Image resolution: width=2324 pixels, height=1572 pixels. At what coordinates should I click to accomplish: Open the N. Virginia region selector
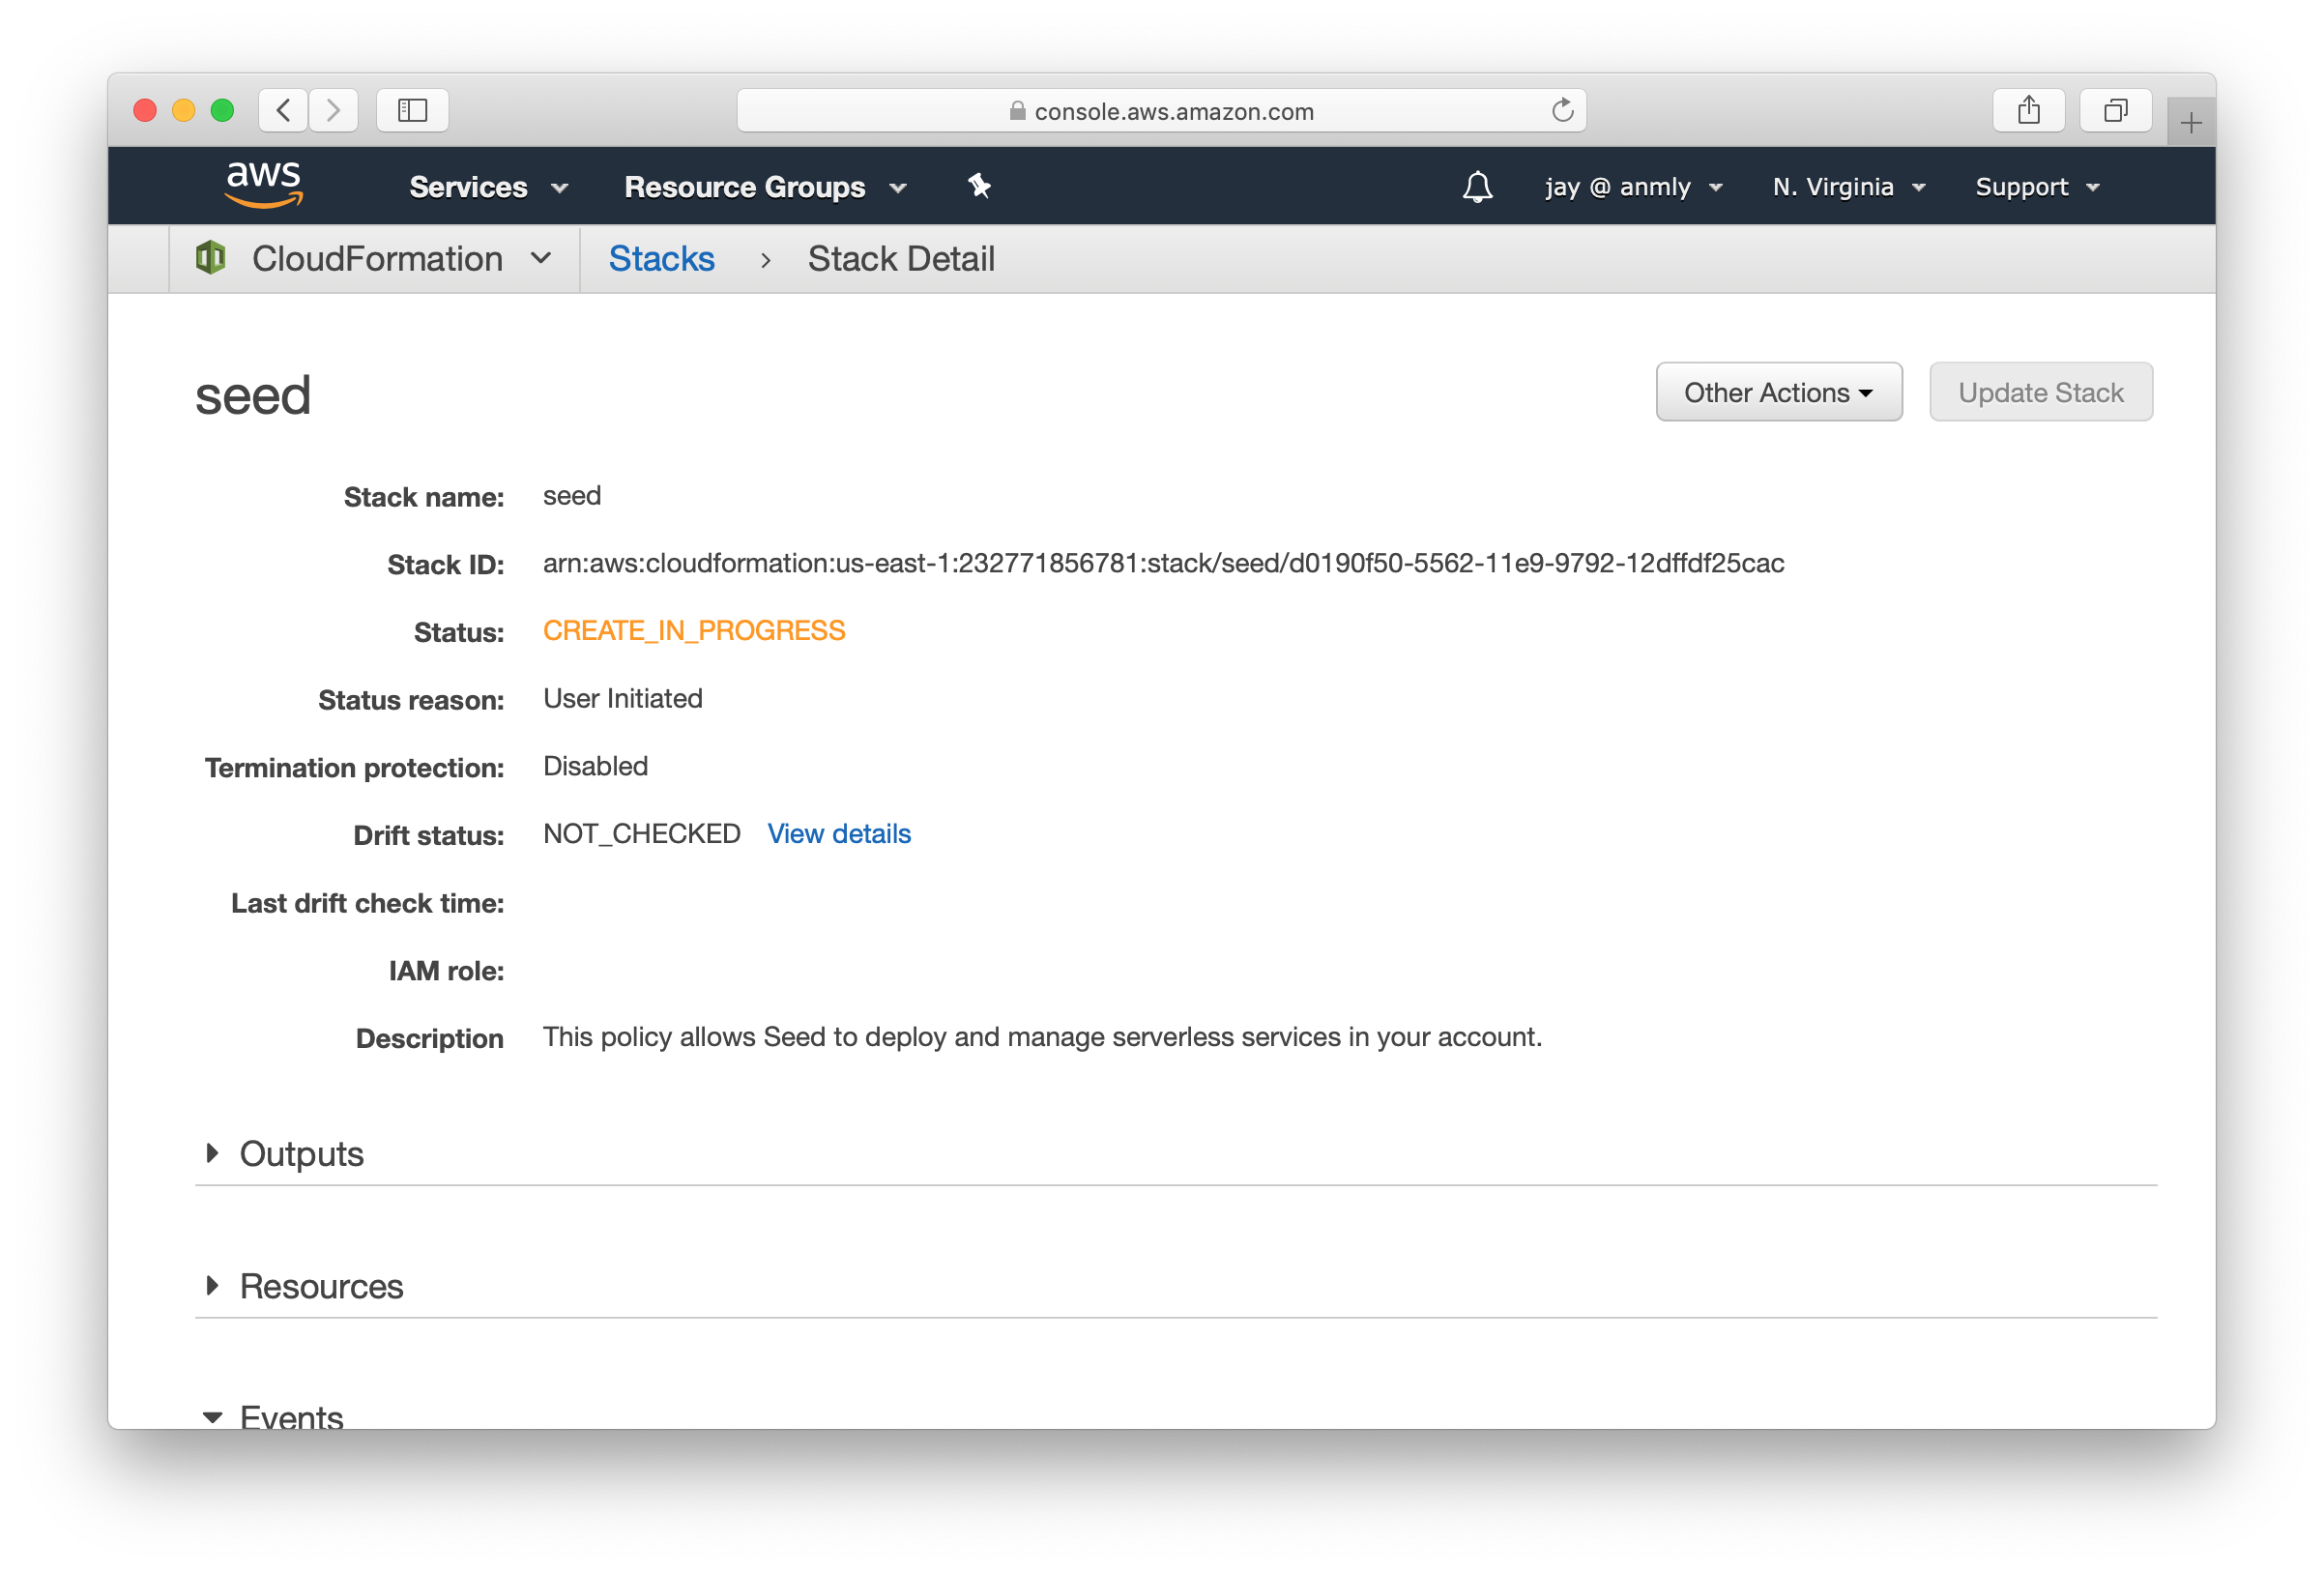(x=1848, y=187)
